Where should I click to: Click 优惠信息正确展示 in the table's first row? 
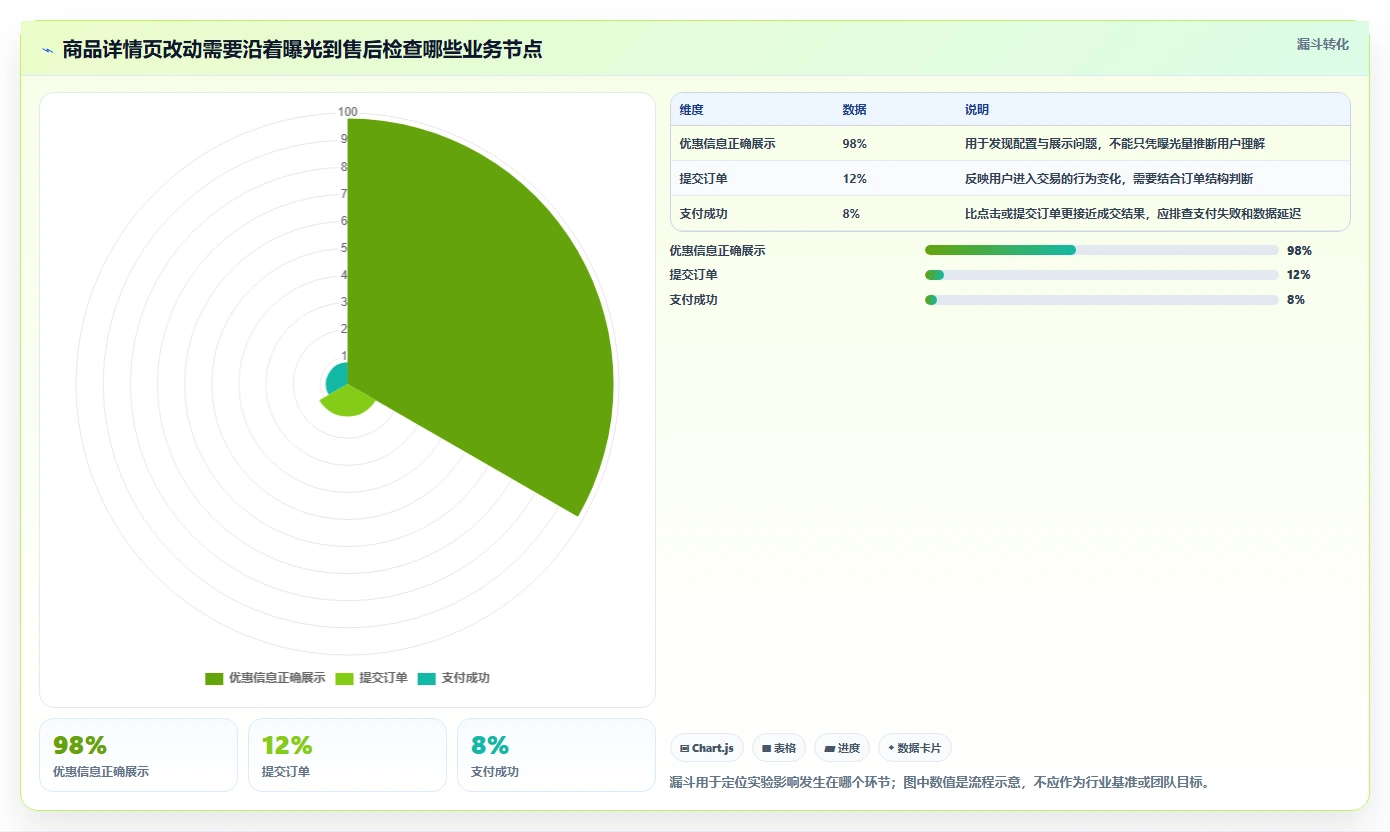pyautogui.click(x=728, y=144)
